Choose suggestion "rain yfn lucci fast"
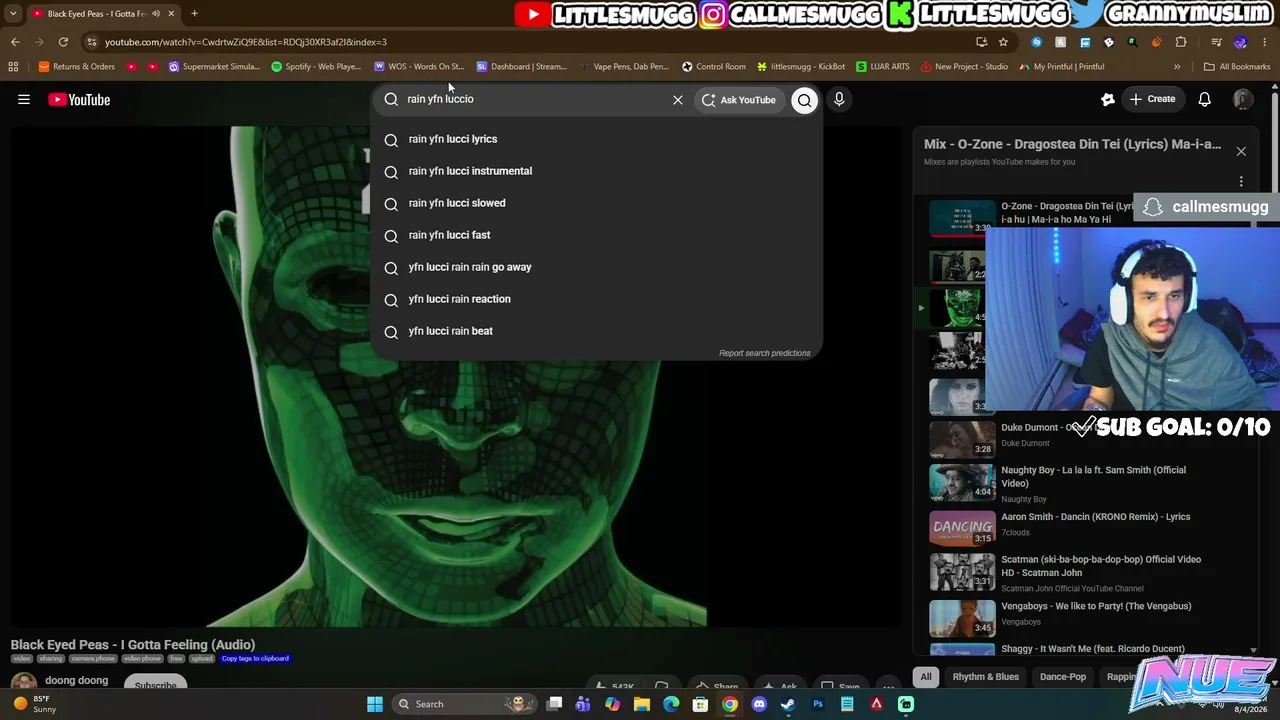The image size is (1280, 720). click(597, 235)
